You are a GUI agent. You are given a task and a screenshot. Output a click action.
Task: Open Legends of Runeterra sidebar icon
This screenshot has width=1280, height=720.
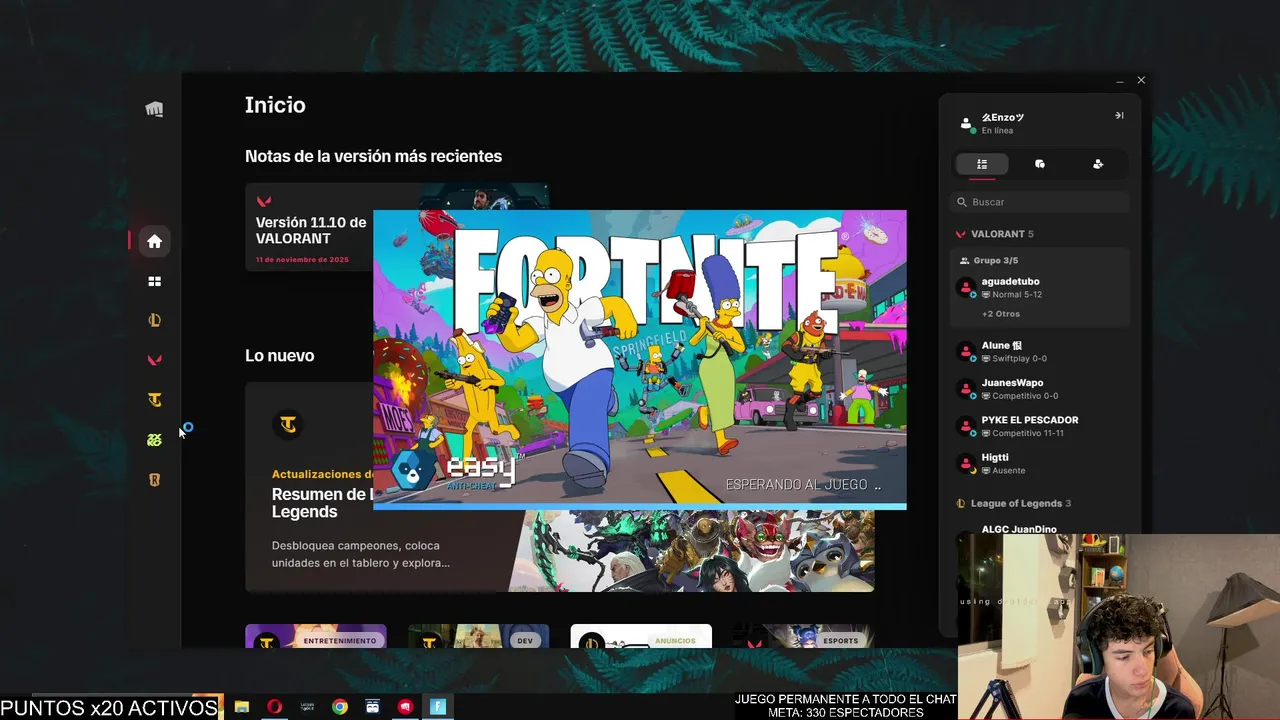pyautogui.click(x=154, y=480)
